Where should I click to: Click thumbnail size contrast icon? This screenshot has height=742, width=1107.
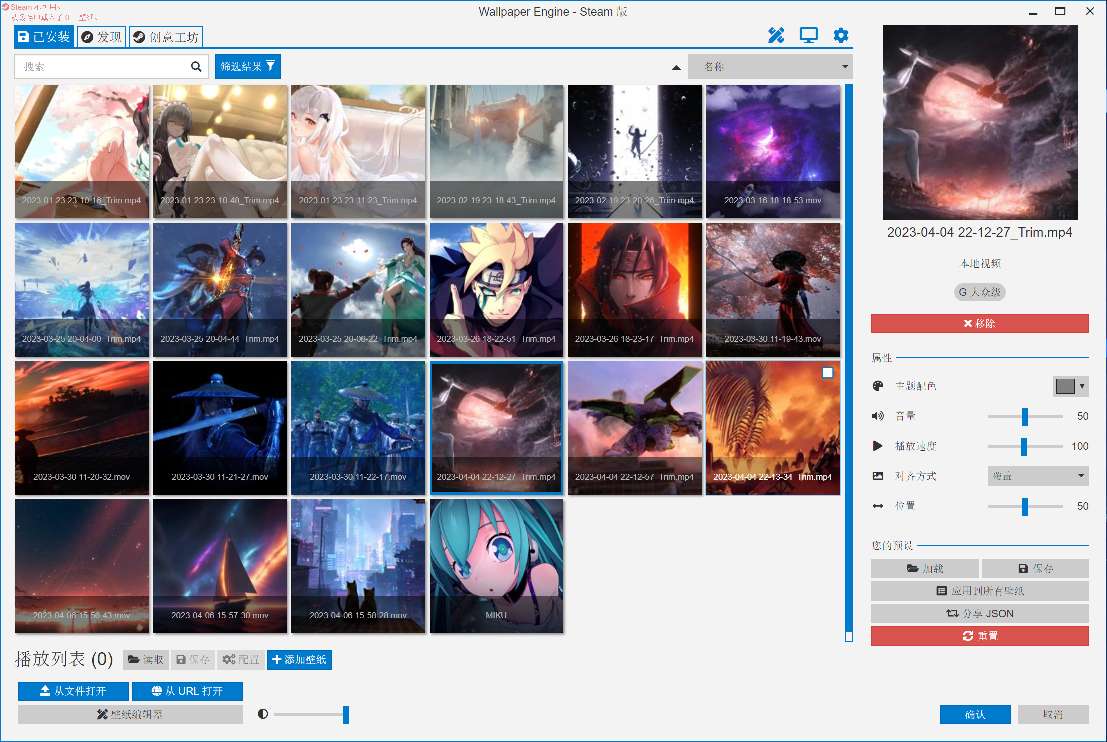[x=263, y=714]
